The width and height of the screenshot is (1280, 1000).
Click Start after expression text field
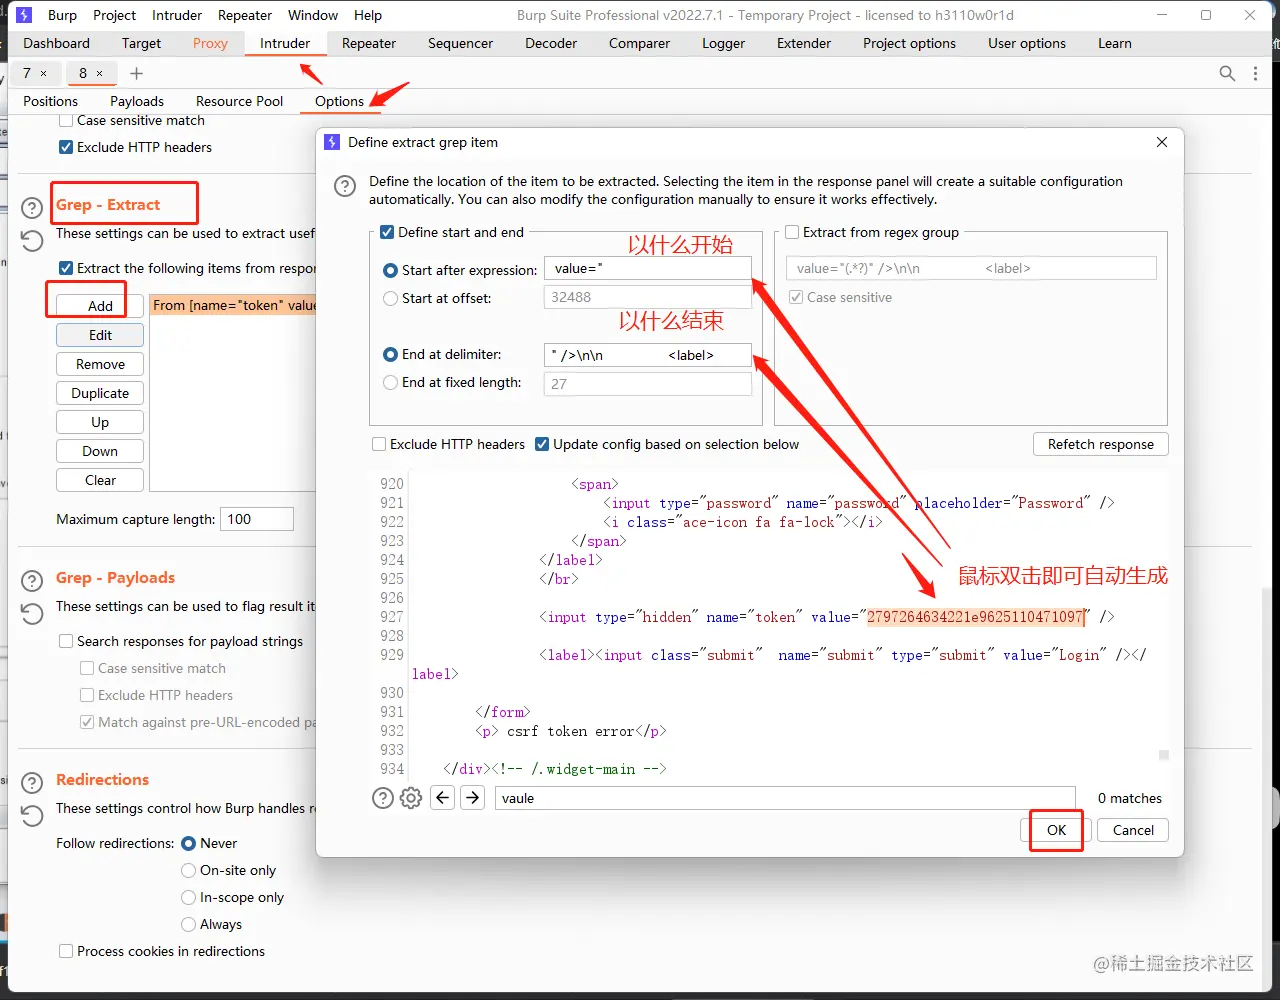click(x=647, y=268)
